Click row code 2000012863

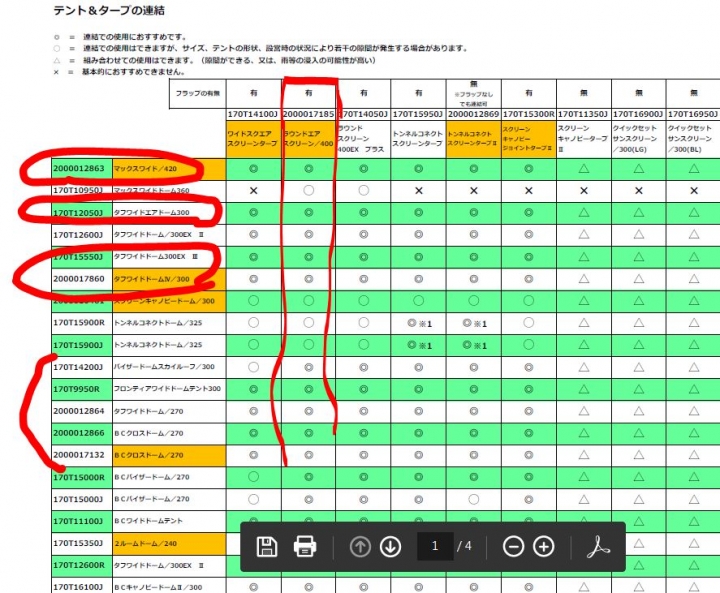(79, 169)
